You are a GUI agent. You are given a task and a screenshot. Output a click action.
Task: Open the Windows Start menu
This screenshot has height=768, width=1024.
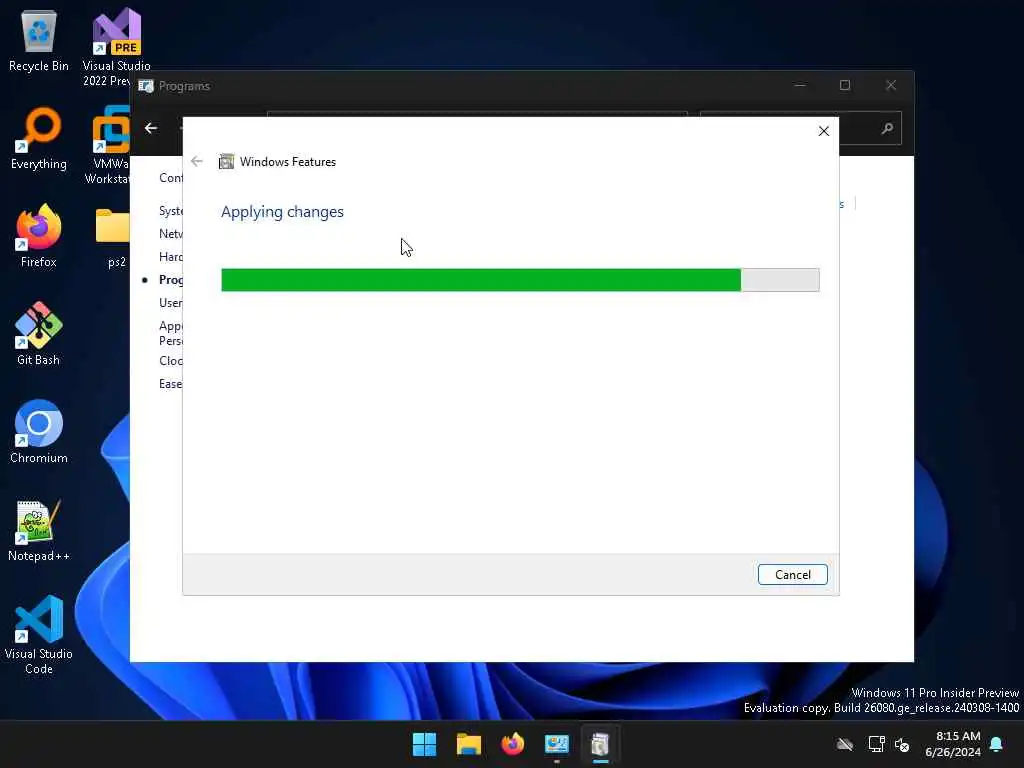424,744
